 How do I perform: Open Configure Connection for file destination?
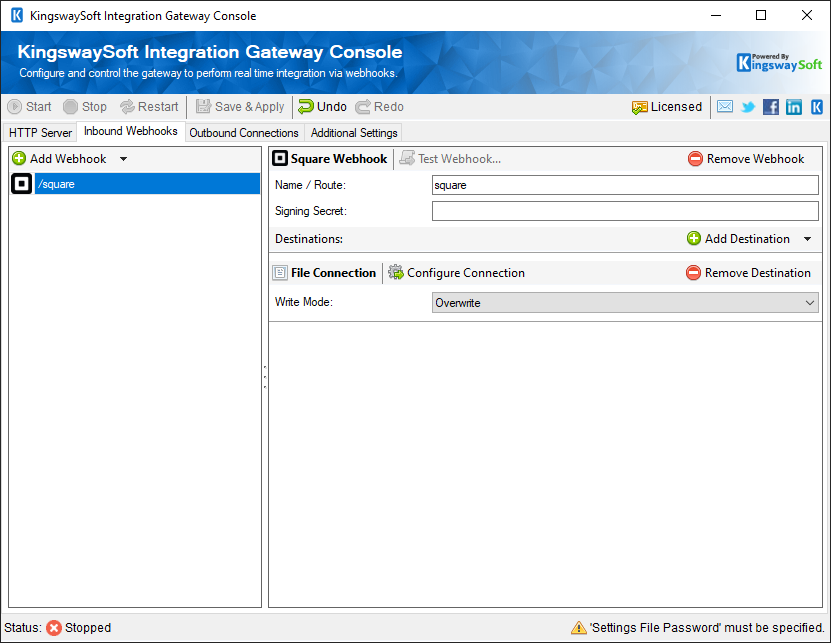[x=456, y=272]
